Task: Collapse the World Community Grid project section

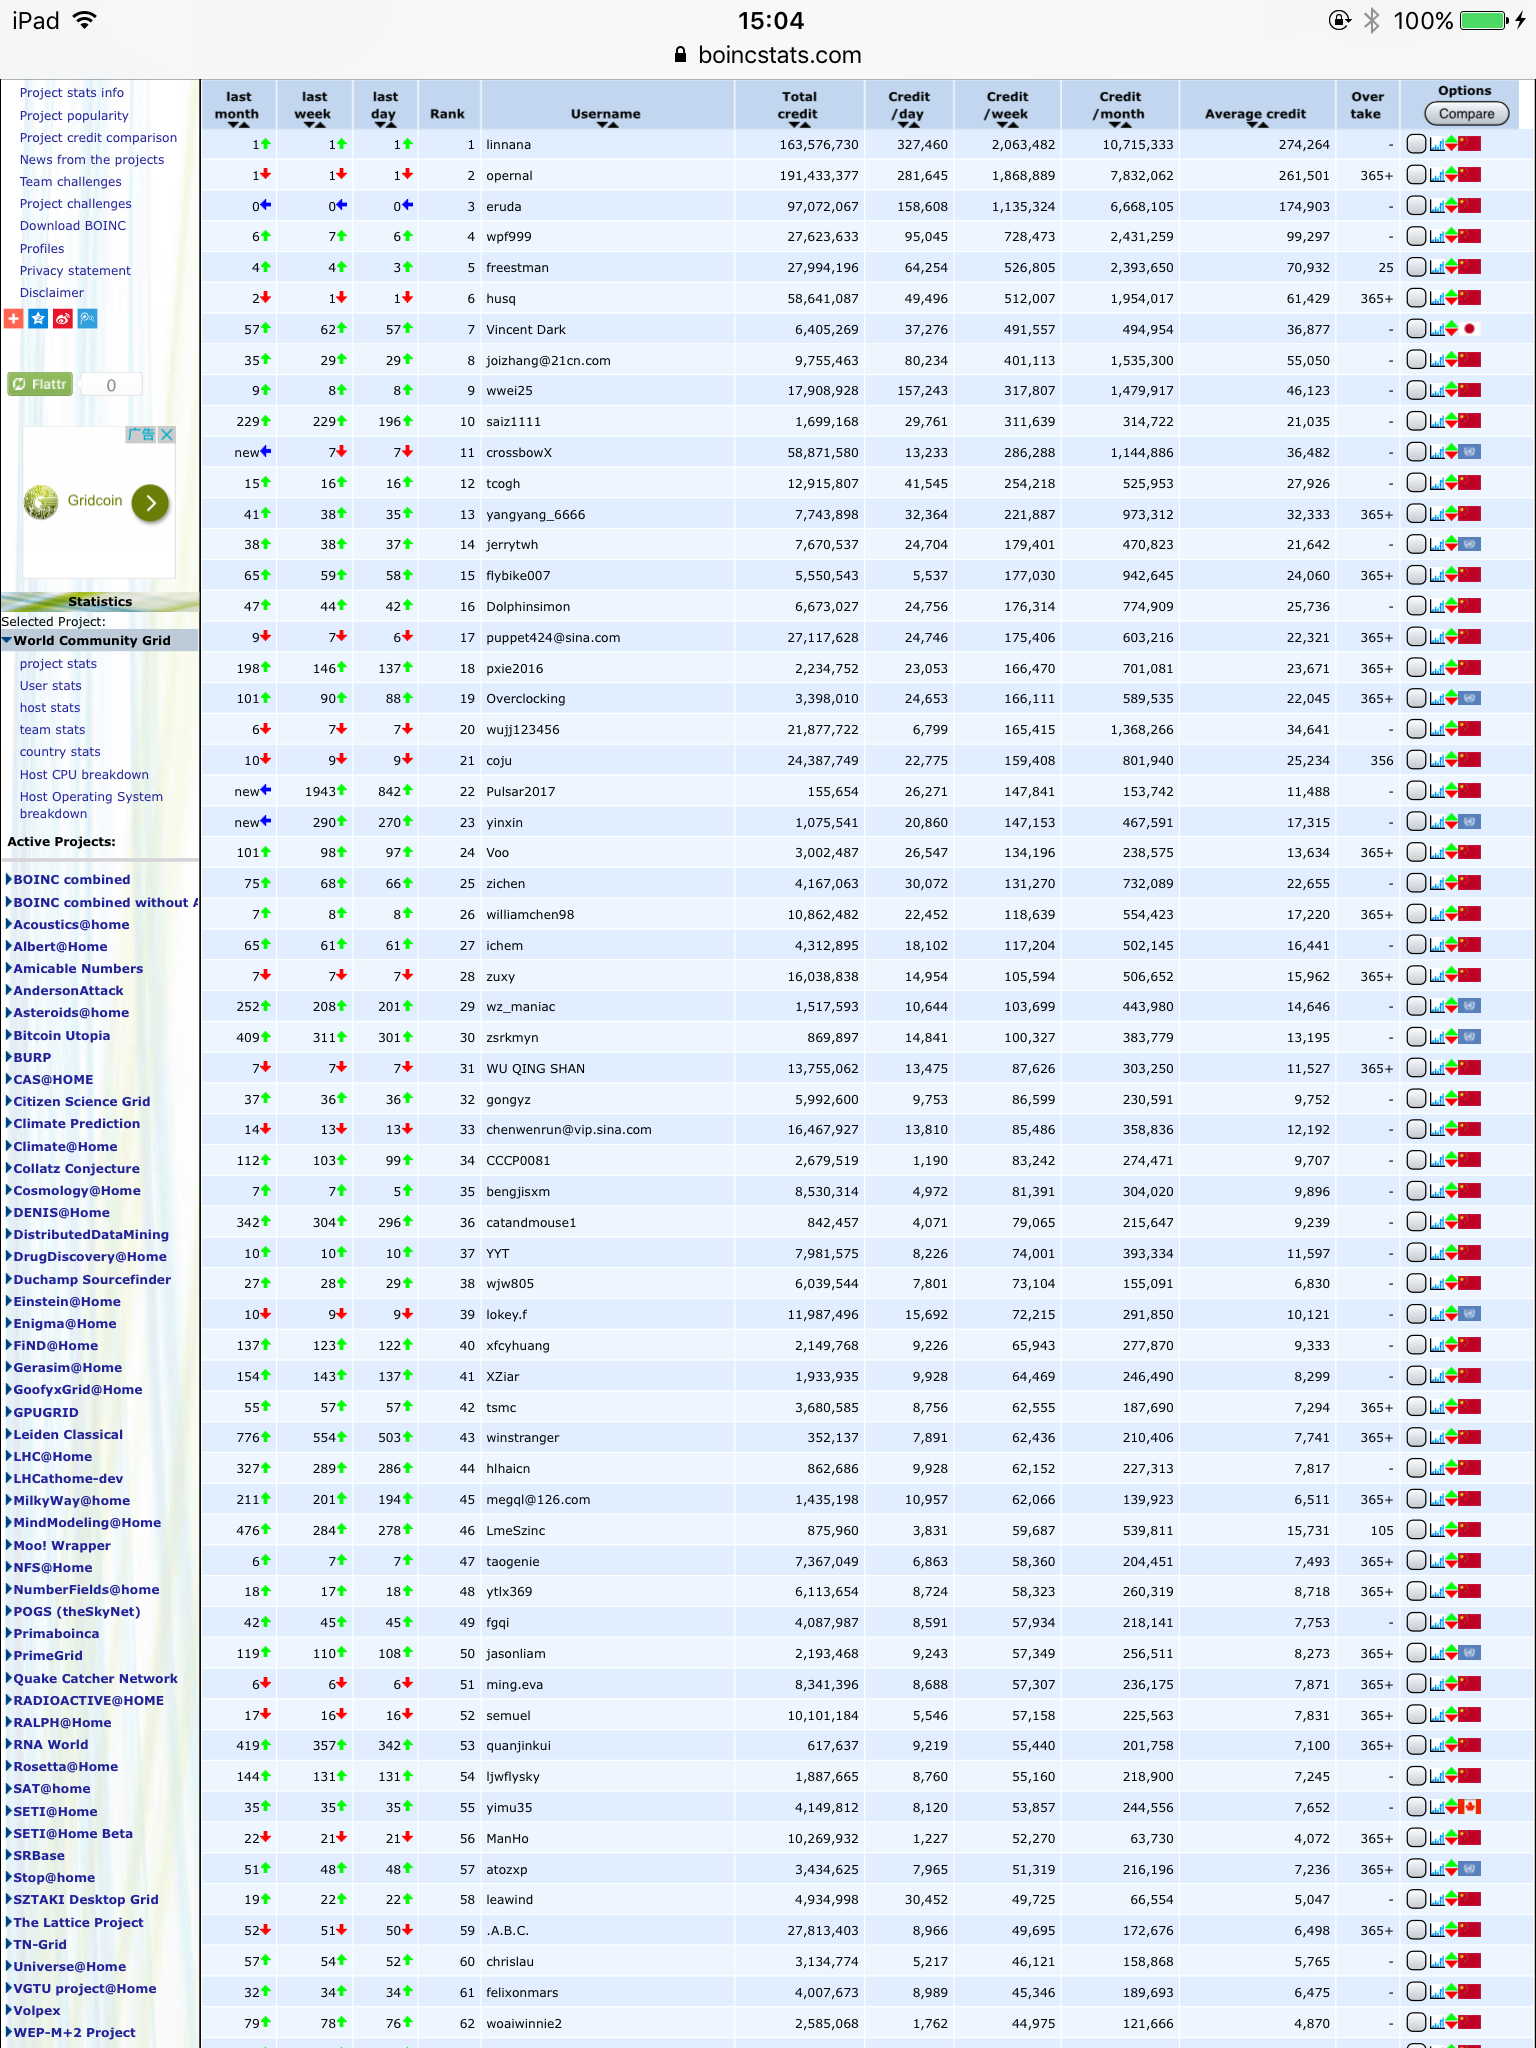Action: 7,640
